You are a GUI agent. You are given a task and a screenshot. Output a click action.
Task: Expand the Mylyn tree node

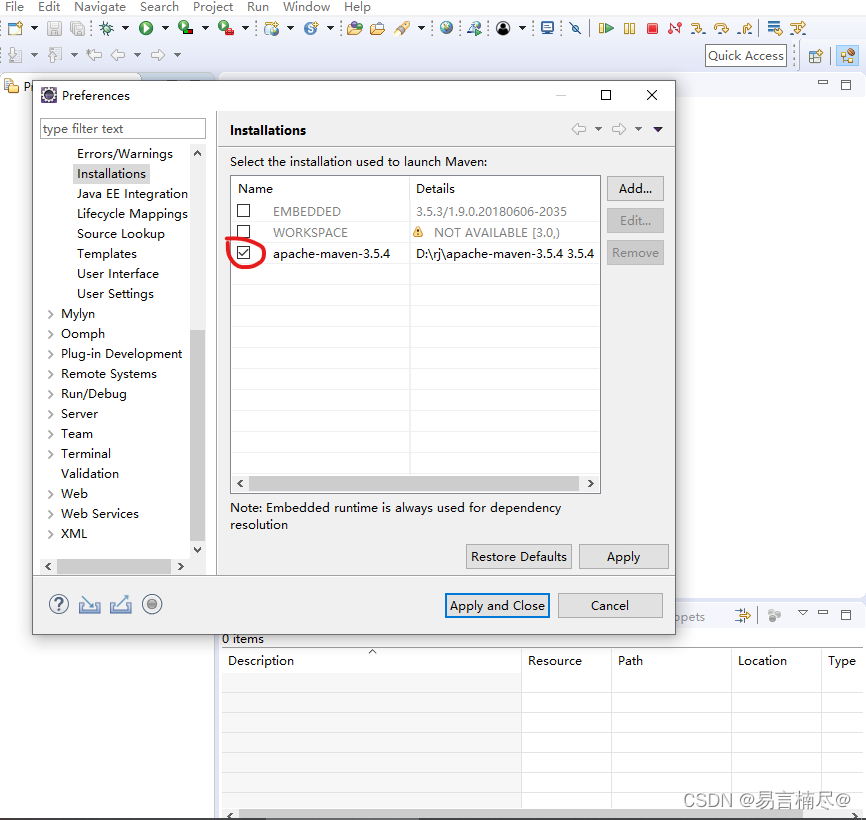pyautogui.click(x=51, y=314)
